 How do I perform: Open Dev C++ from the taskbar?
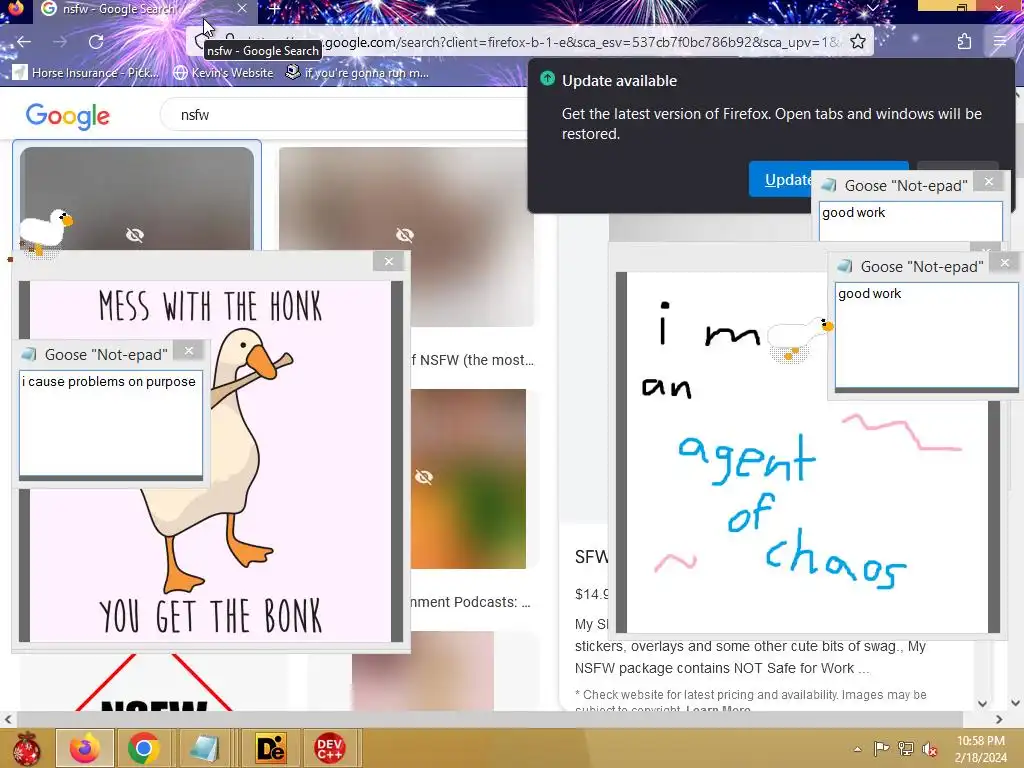330,748
